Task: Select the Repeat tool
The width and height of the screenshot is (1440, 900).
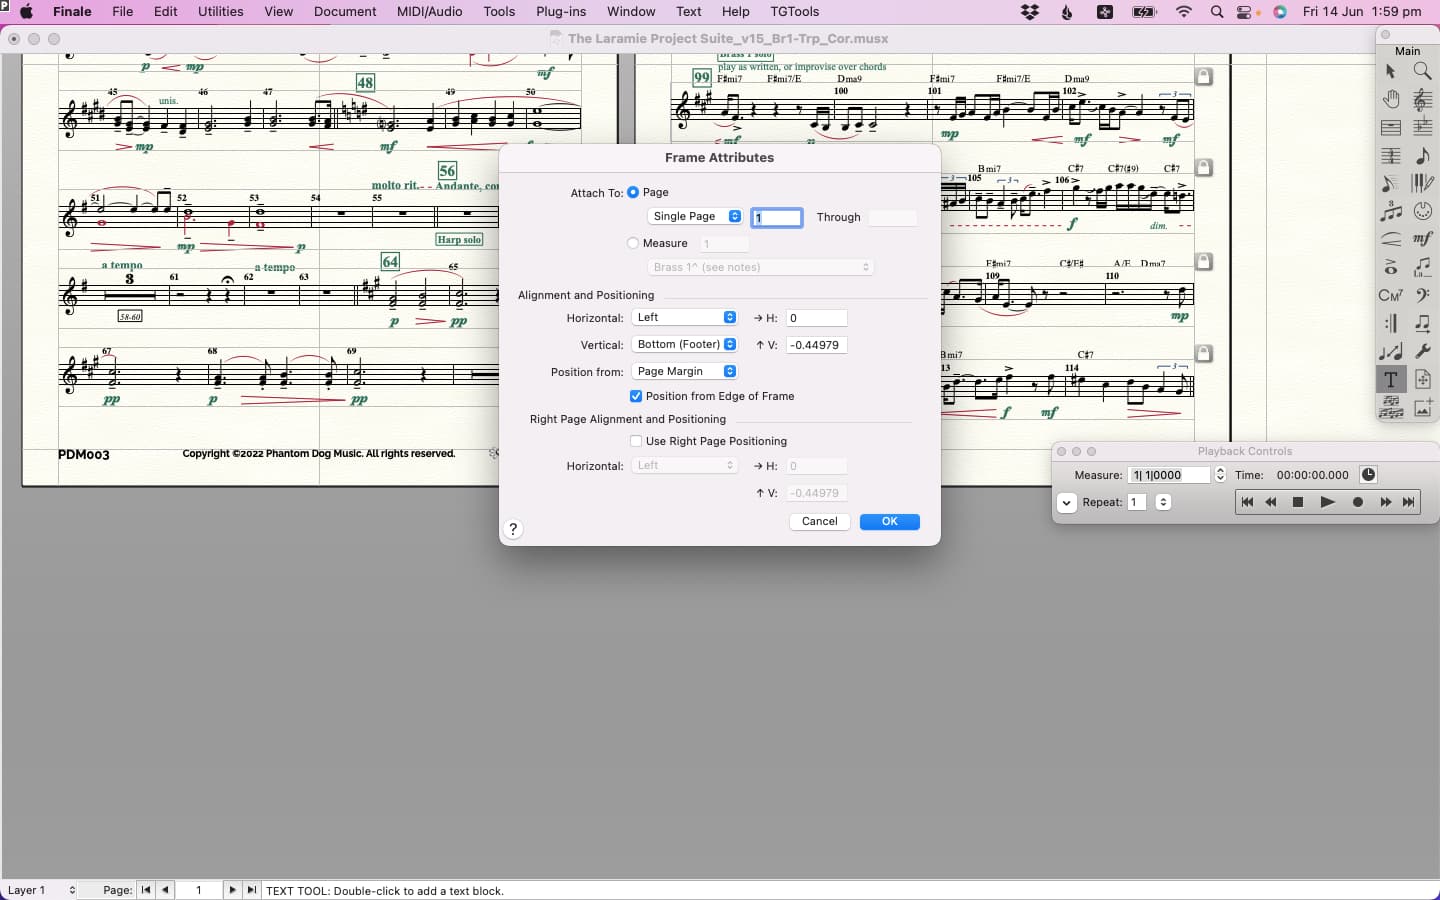Action: point(1391,323)
